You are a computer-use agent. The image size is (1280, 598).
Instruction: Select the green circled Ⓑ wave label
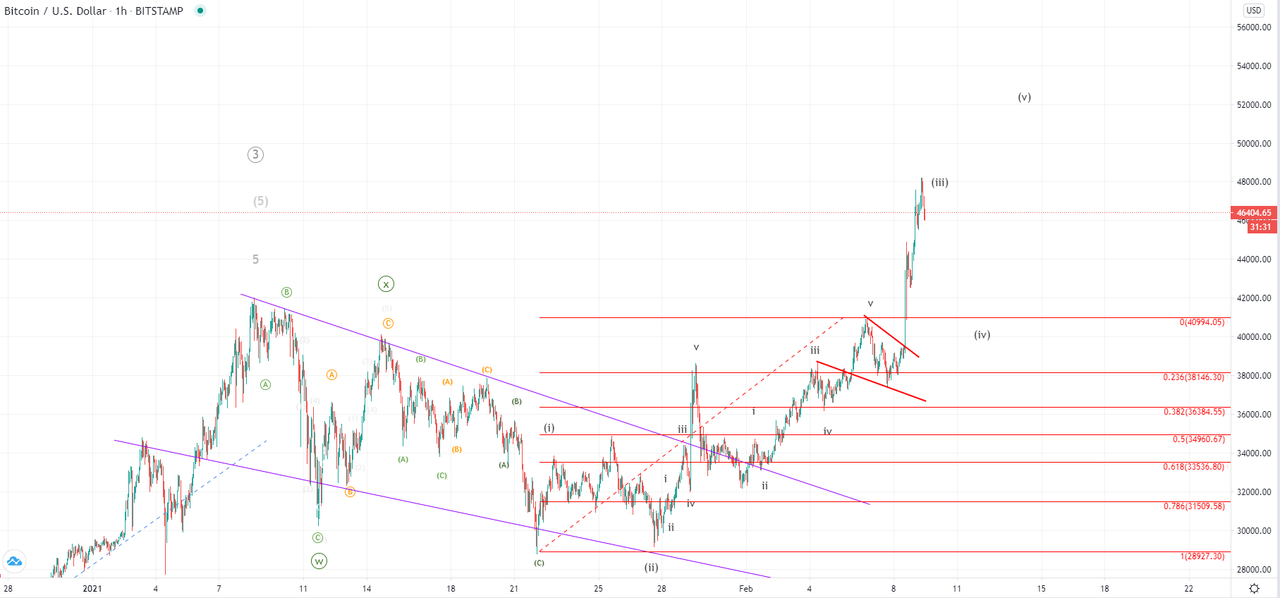point(286,292)
